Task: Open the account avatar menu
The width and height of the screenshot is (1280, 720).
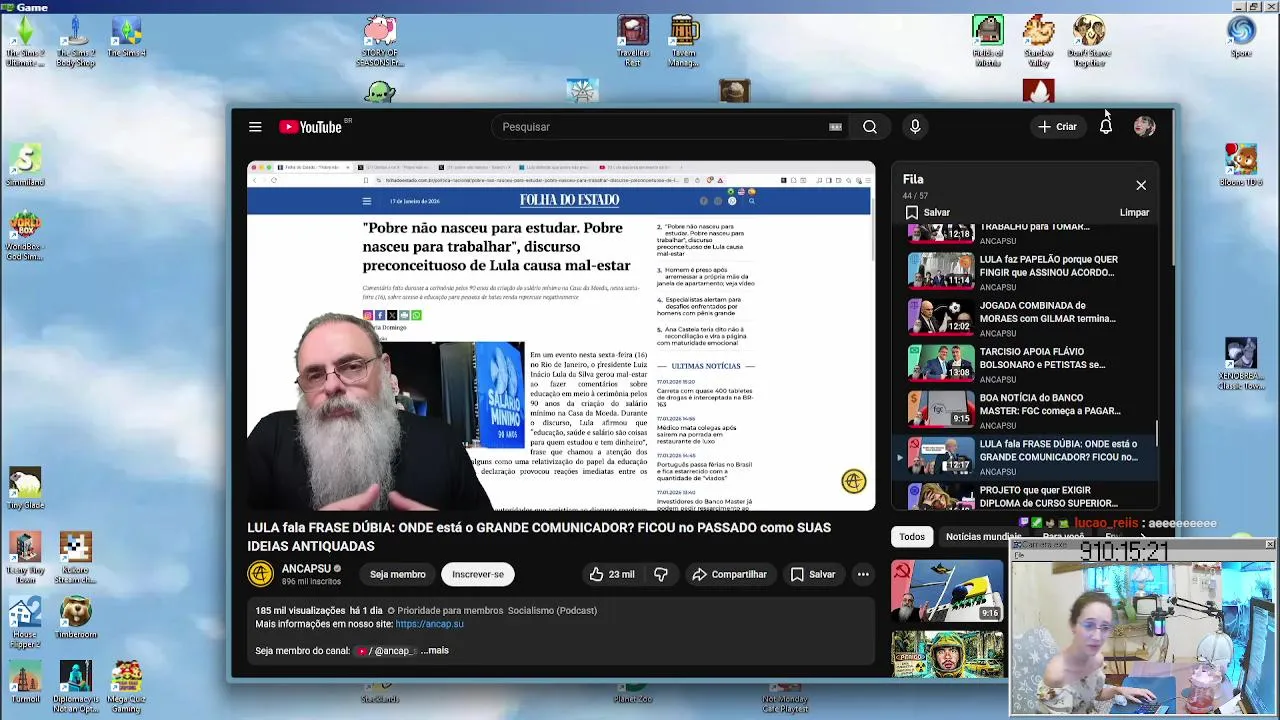Action: click(x=1145, y=127)
